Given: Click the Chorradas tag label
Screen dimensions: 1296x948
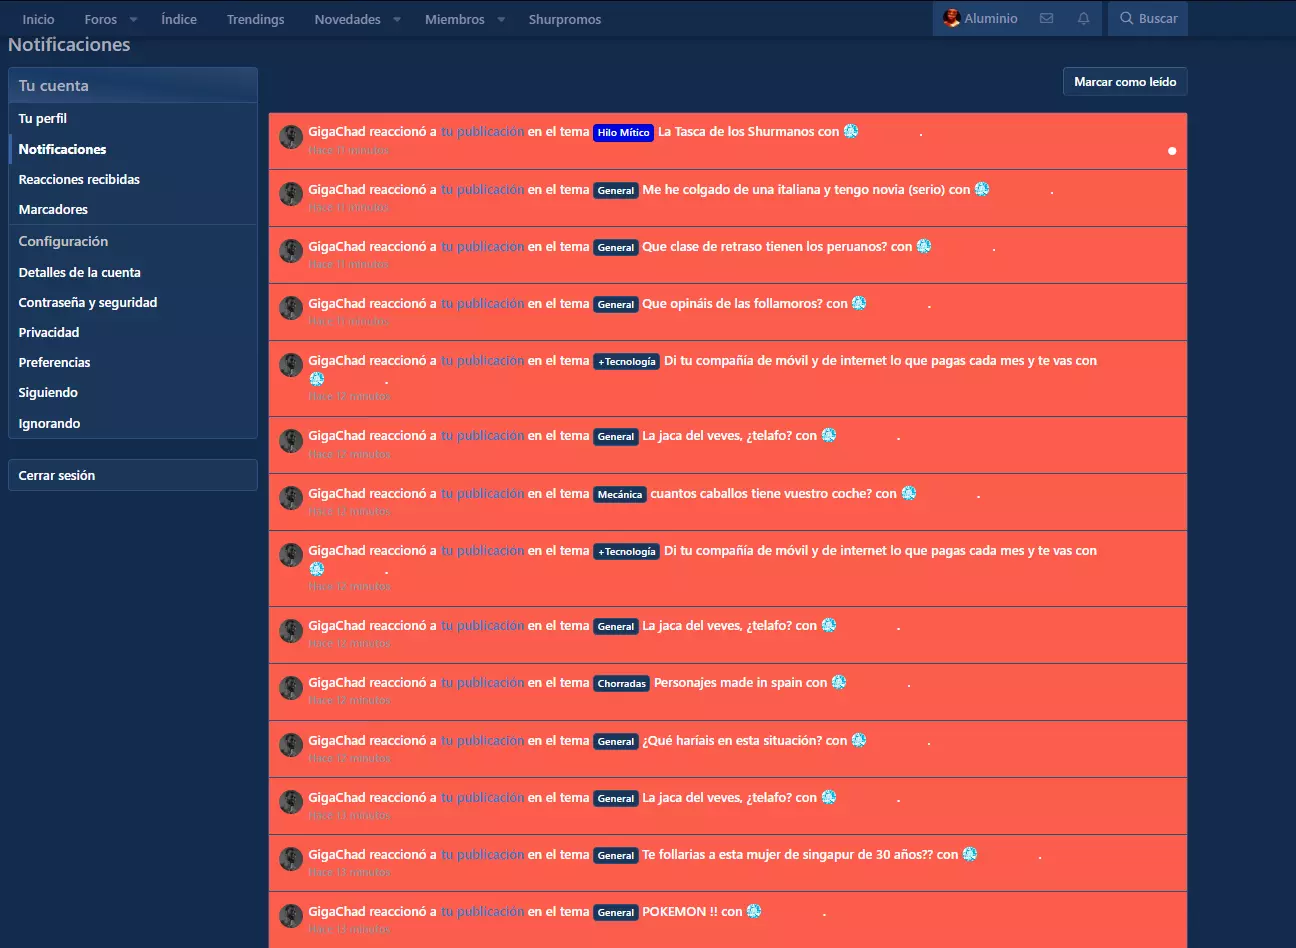Looking at the screenshot, I should 622,683.
